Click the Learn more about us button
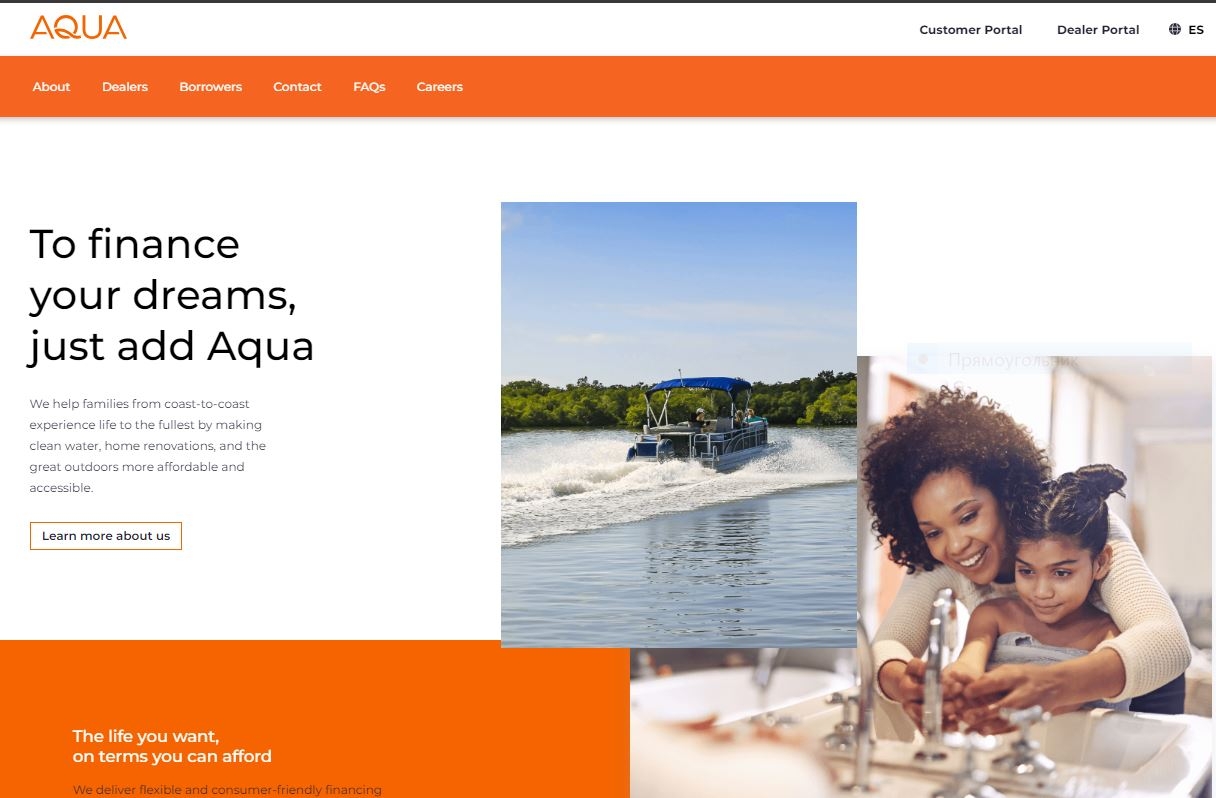 (x=106, y=536)
